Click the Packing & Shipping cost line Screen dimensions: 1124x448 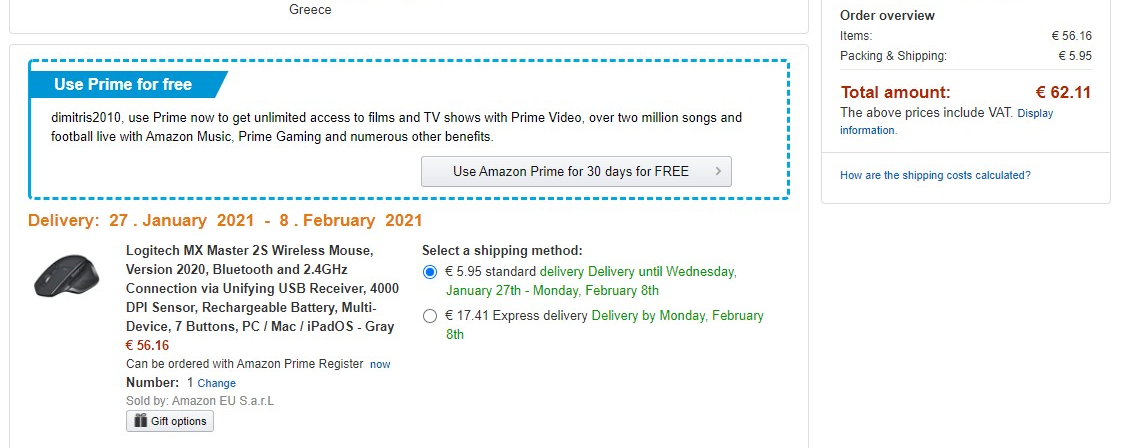[x=893, y=56]
